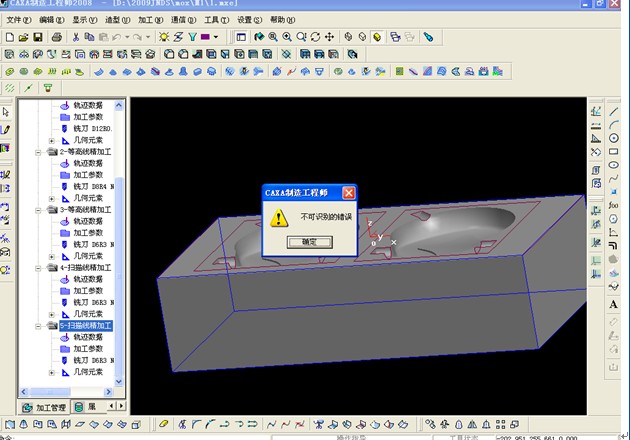Screen dimensions: 630x440
Task: Click the light bulb lighting icon
Action: tap(164, 37)
